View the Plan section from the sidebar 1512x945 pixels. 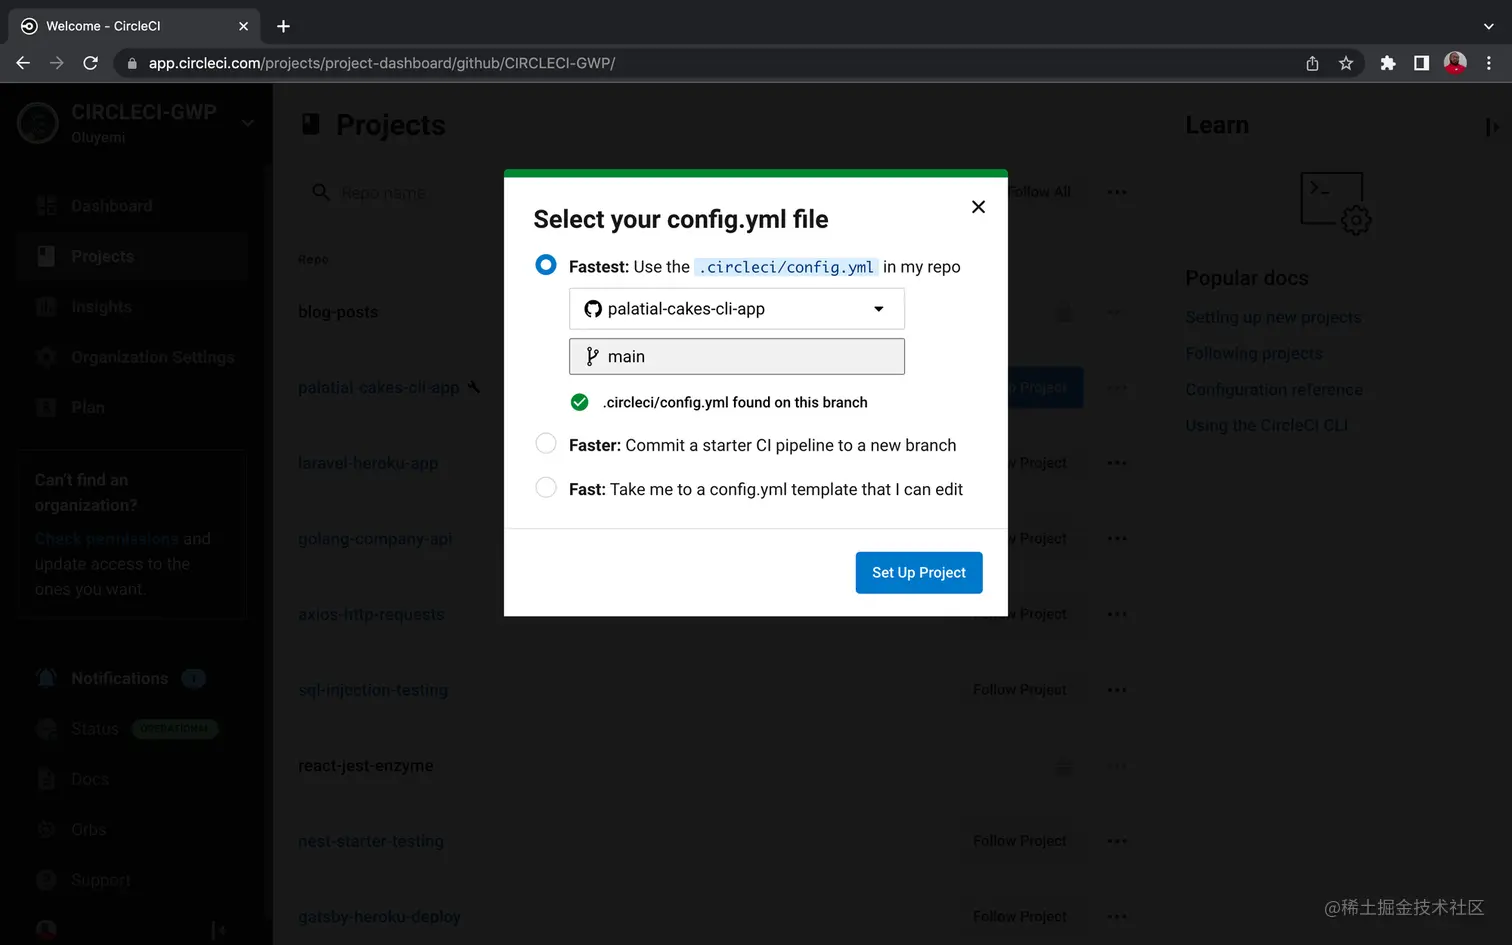[x=89, y=406]
